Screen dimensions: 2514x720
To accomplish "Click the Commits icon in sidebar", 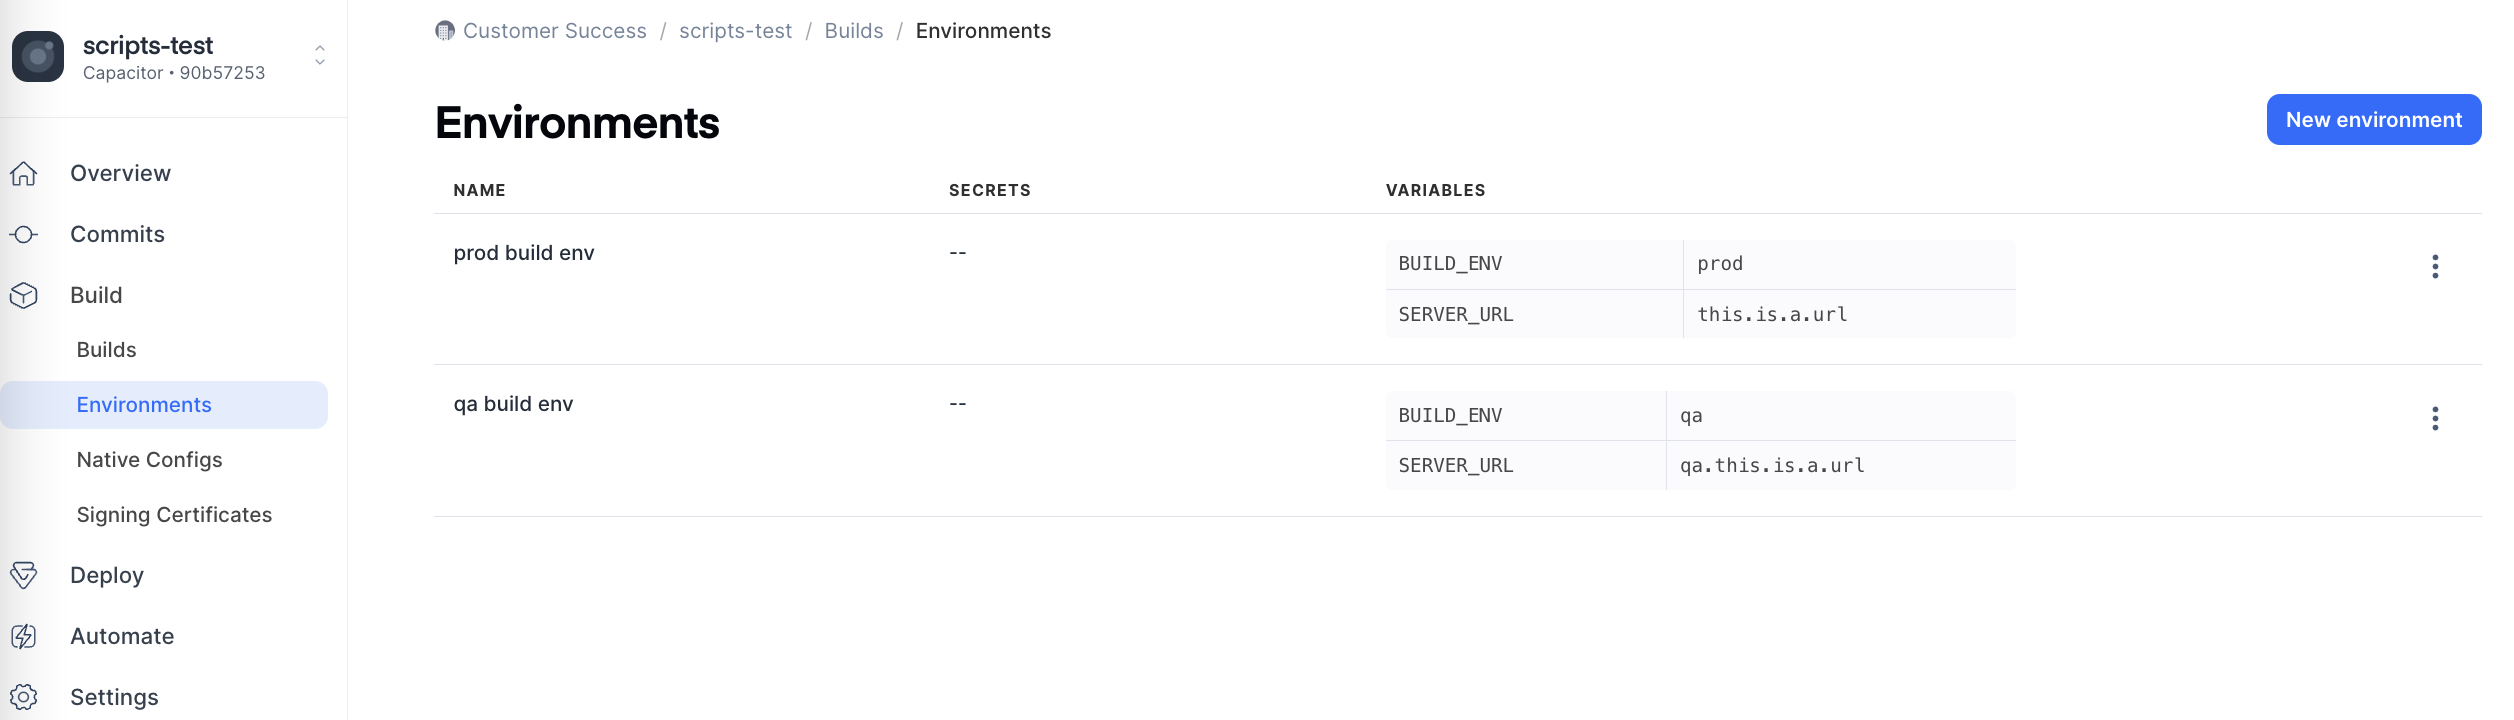I will (24, 235).
